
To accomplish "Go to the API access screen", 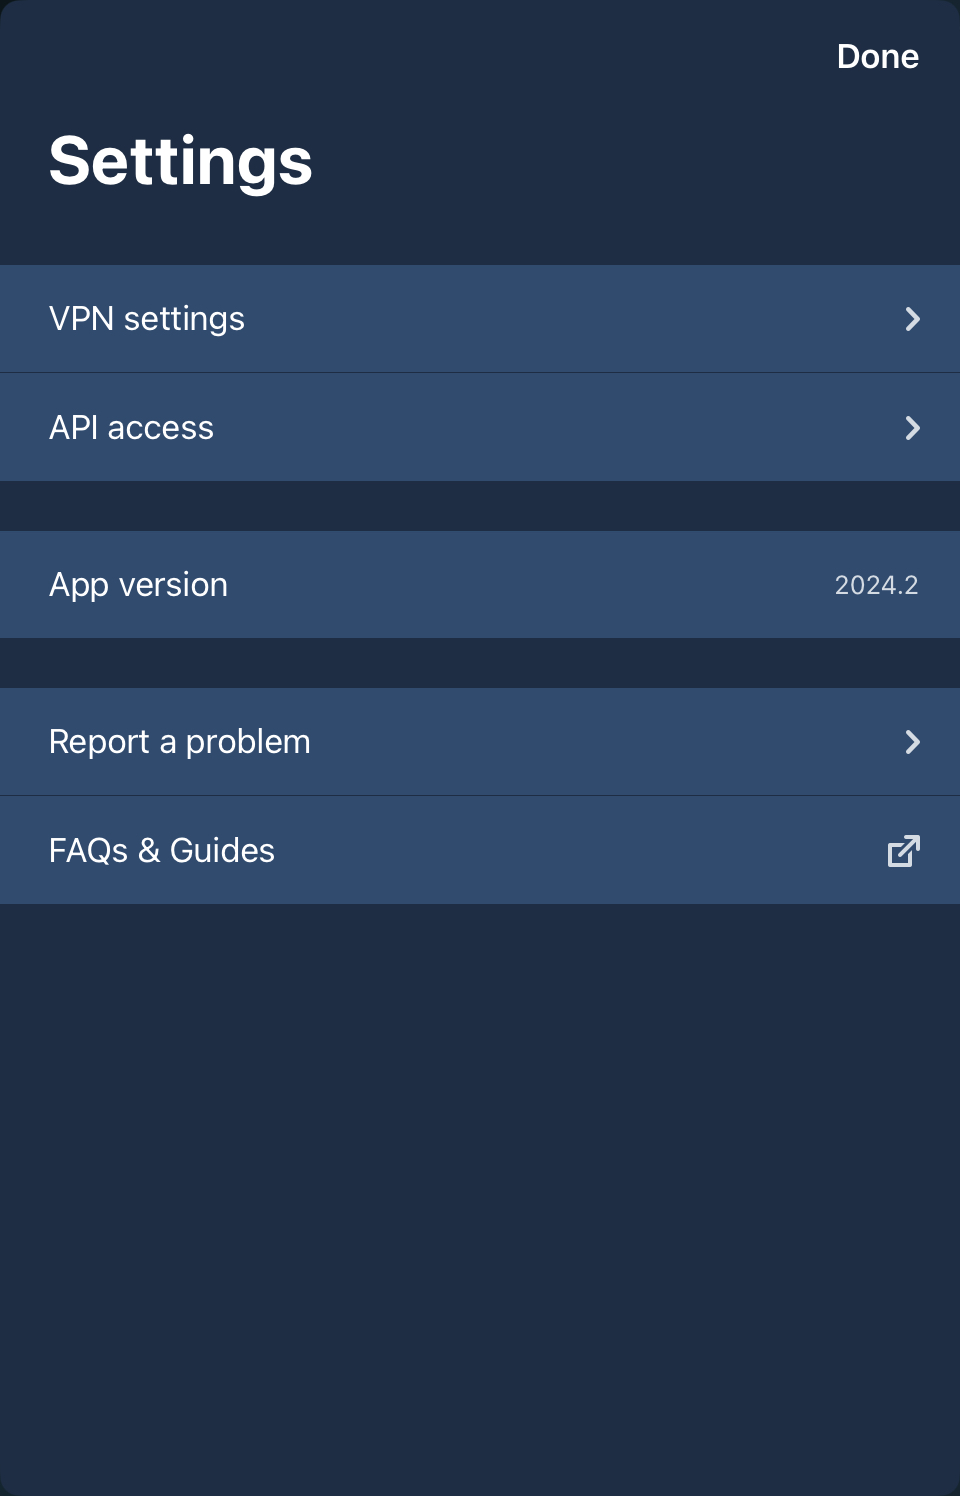I will click(480, 428).
